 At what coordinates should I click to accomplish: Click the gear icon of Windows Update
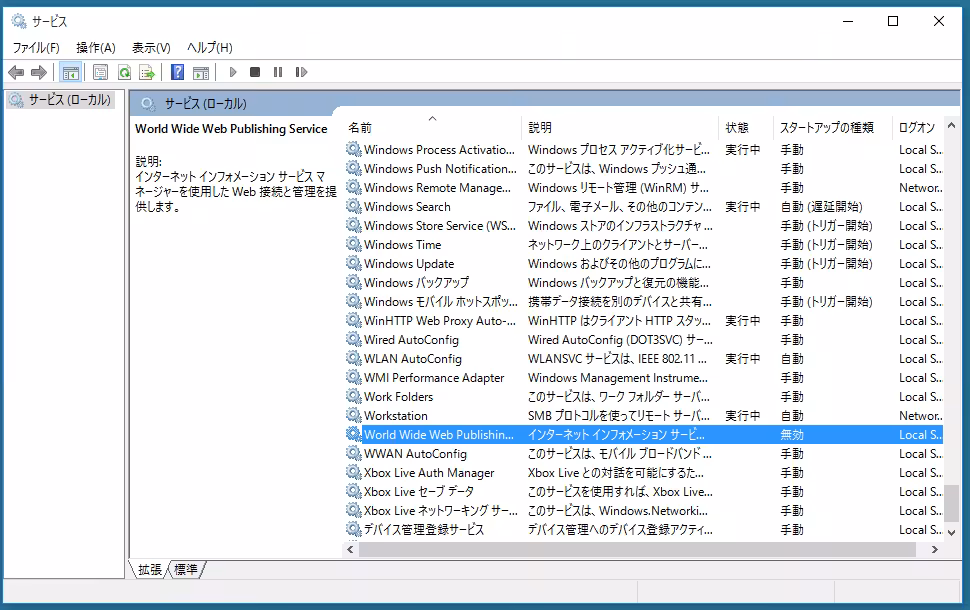click(354, 263)
